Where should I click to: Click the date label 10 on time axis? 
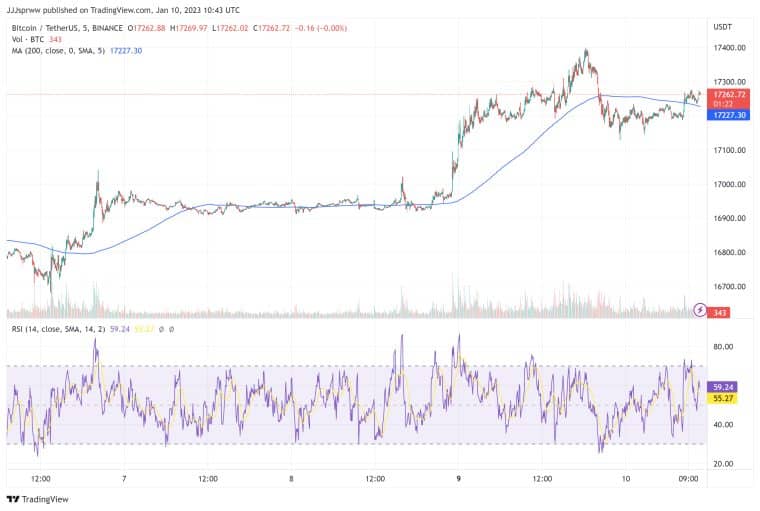tap(626, 479)
